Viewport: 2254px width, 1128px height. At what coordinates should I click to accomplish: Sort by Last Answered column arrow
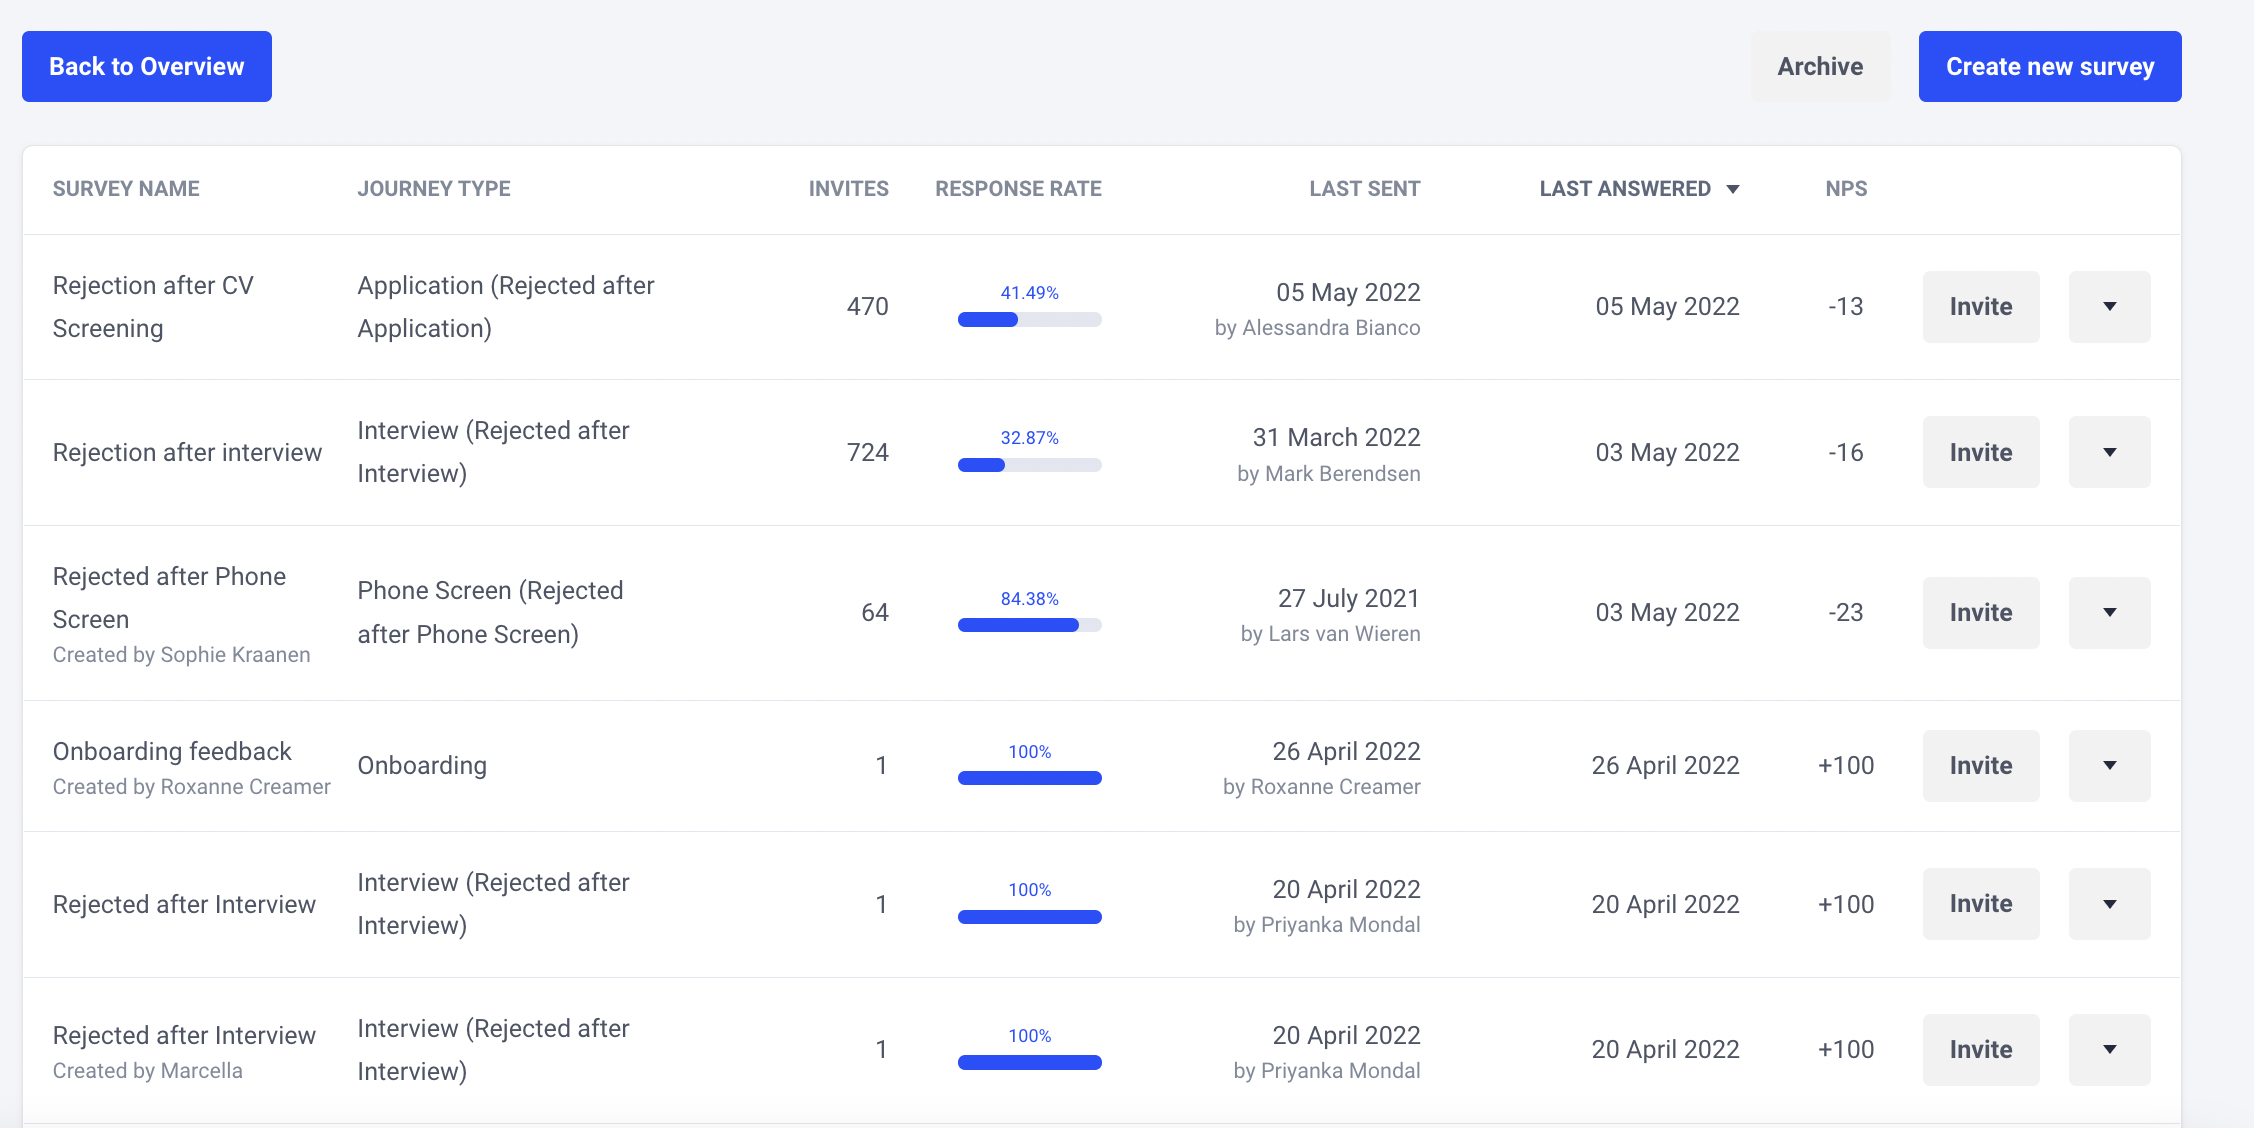pos(1733,189)
